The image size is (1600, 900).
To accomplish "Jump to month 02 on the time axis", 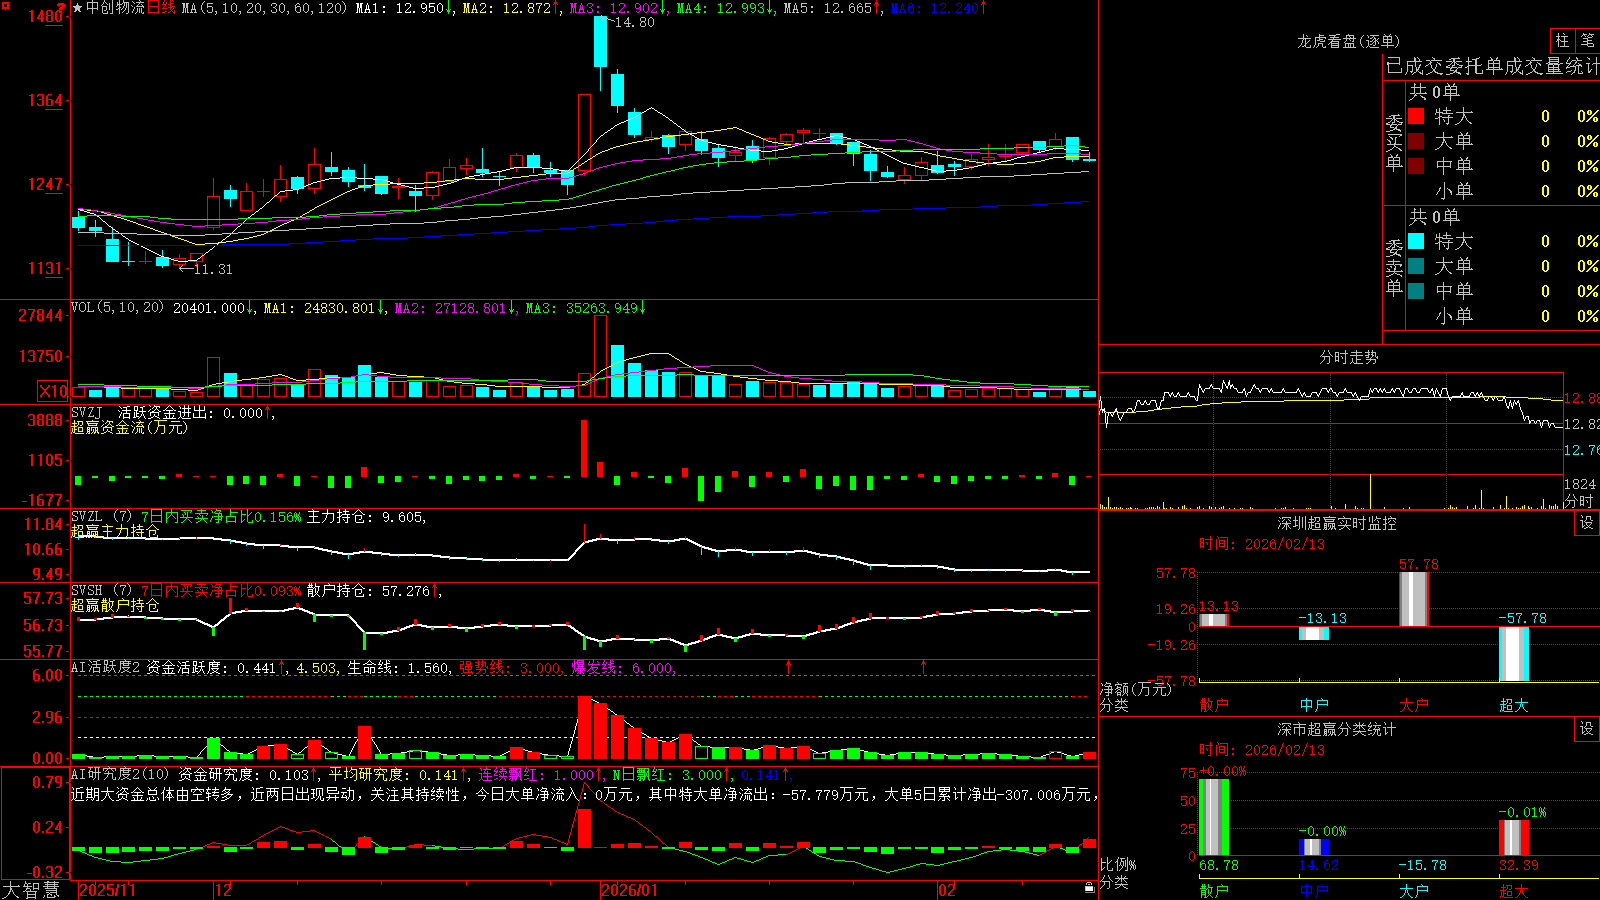I will tap(947, 890).
